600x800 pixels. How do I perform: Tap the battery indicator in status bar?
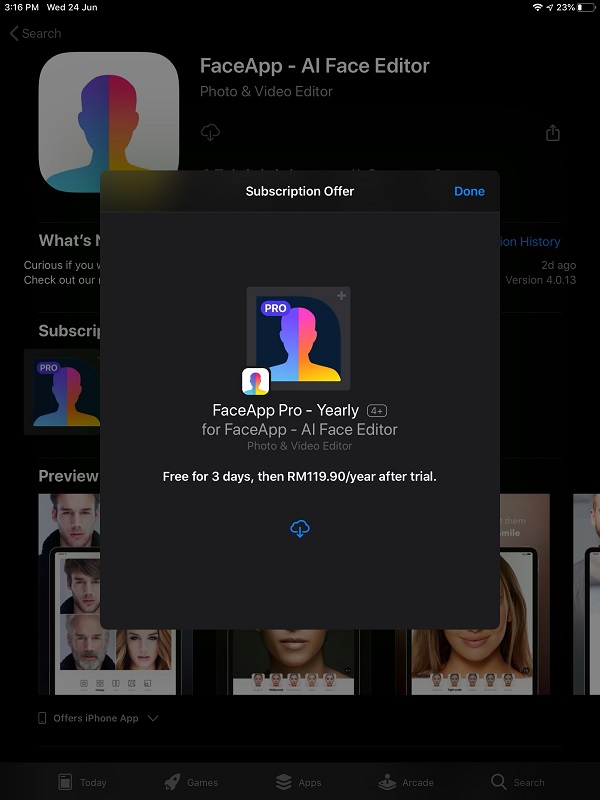pyautogui.click(x=586, y=7)
